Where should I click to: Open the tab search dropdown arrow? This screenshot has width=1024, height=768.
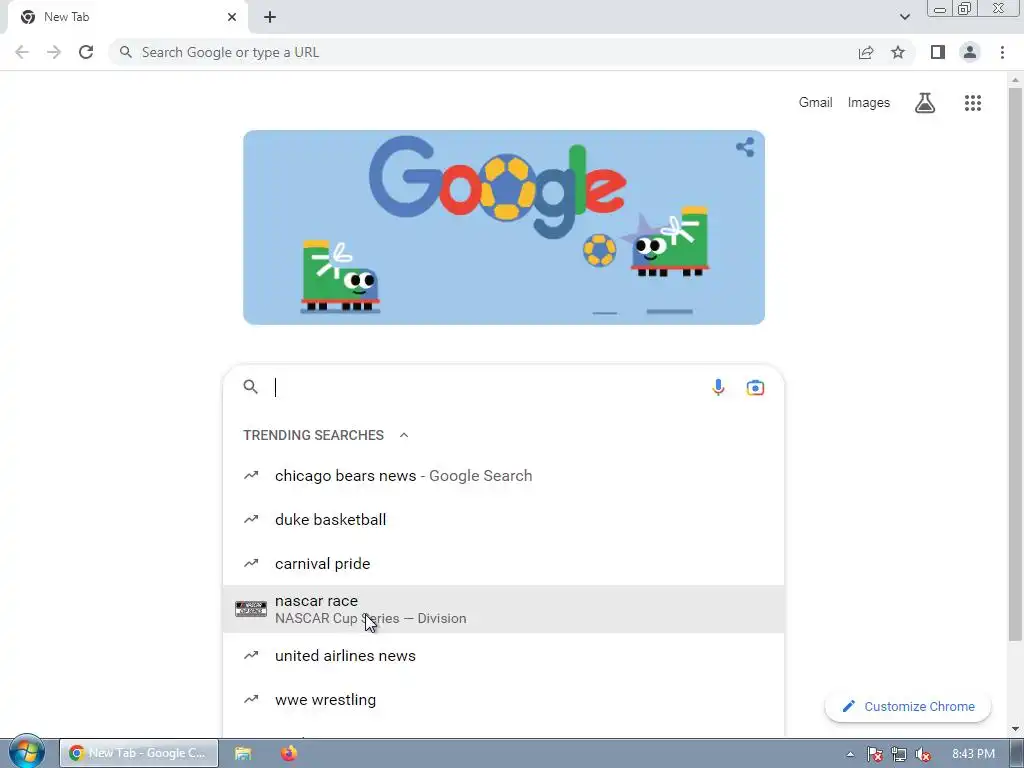click(x=904, y=17)
